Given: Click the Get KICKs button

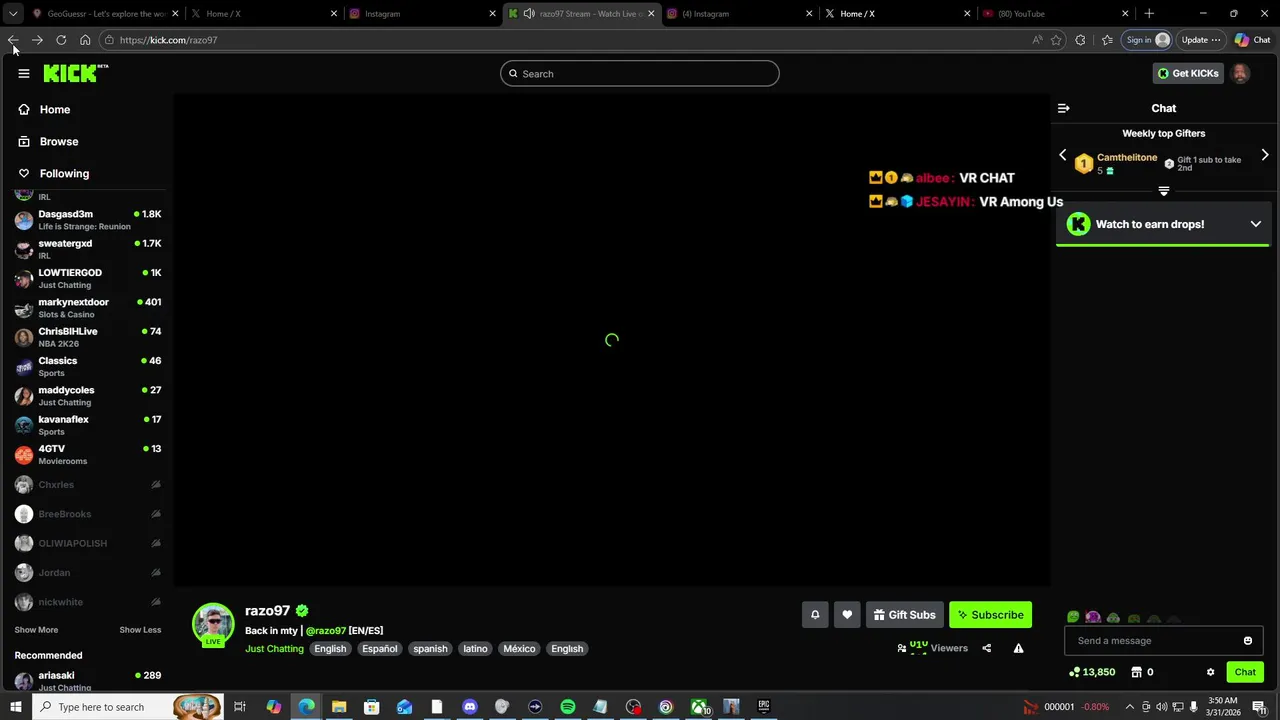Looking at the screenshot, I should coord(1188,73).
